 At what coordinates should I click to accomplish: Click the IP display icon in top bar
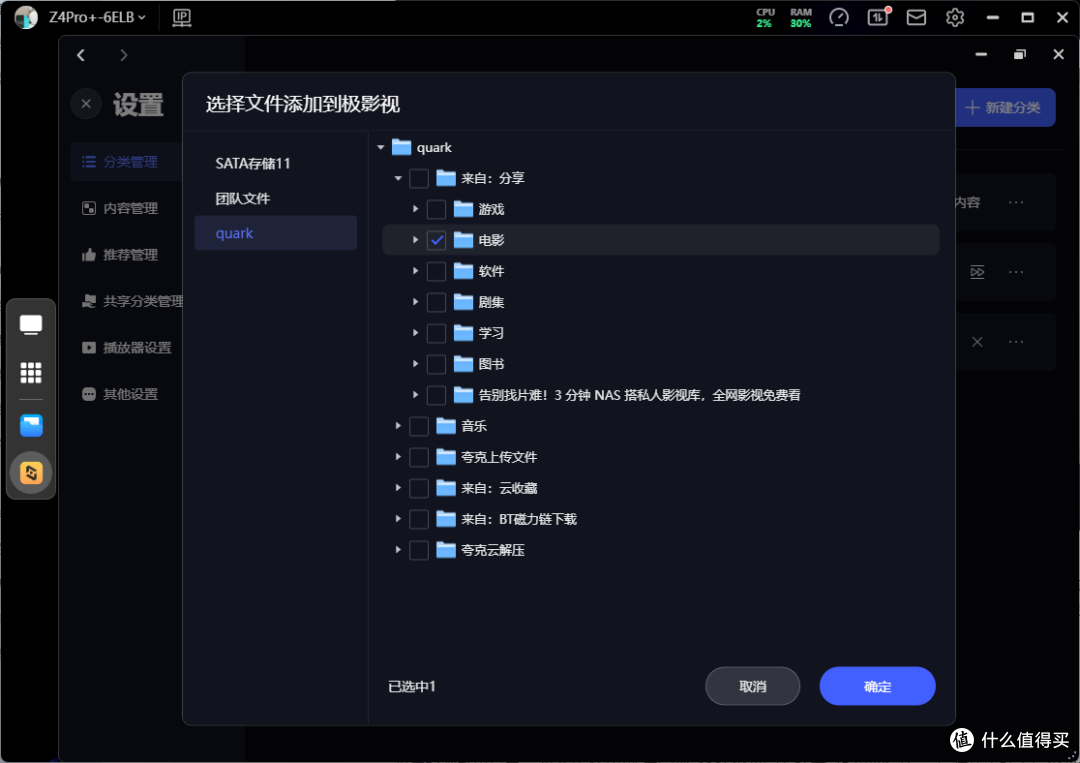[182, 17]
